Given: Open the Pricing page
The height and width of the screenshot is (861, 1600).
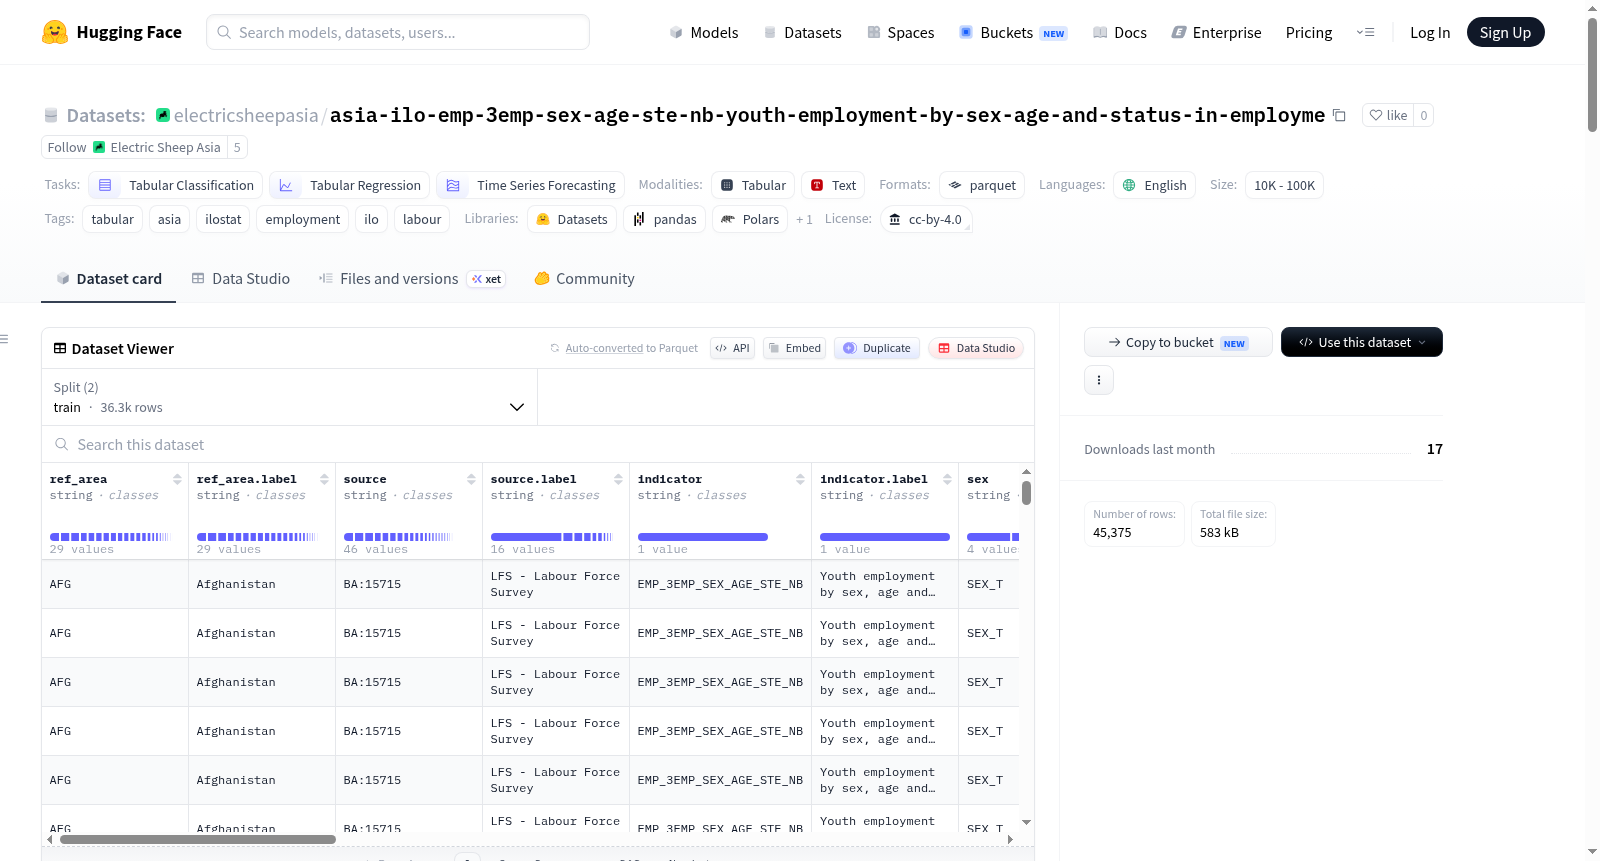Looking at the screenshot, I should [x=1308, y=32].
